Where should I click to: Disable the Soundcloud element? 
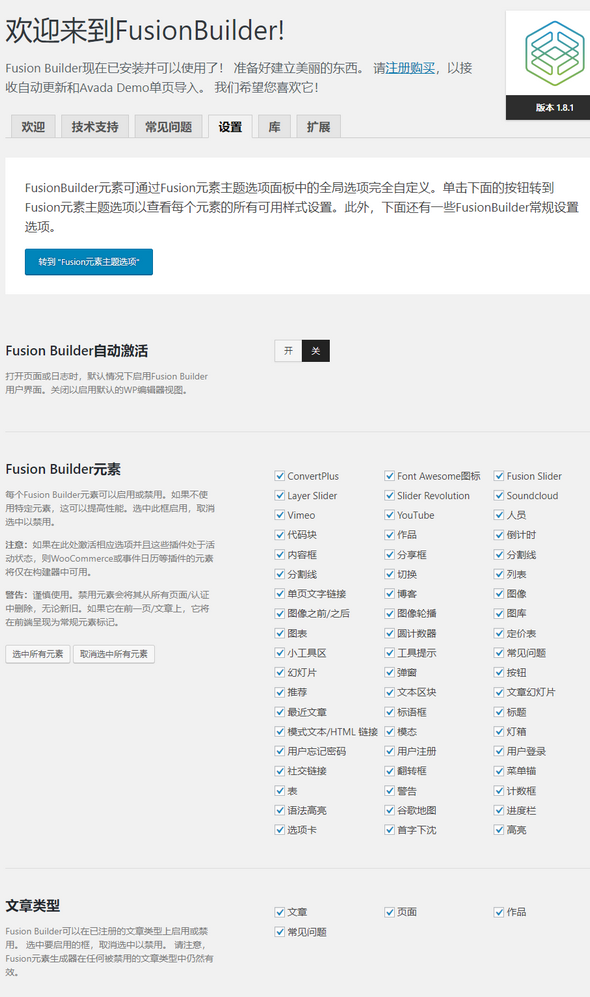tap(499, 495)
